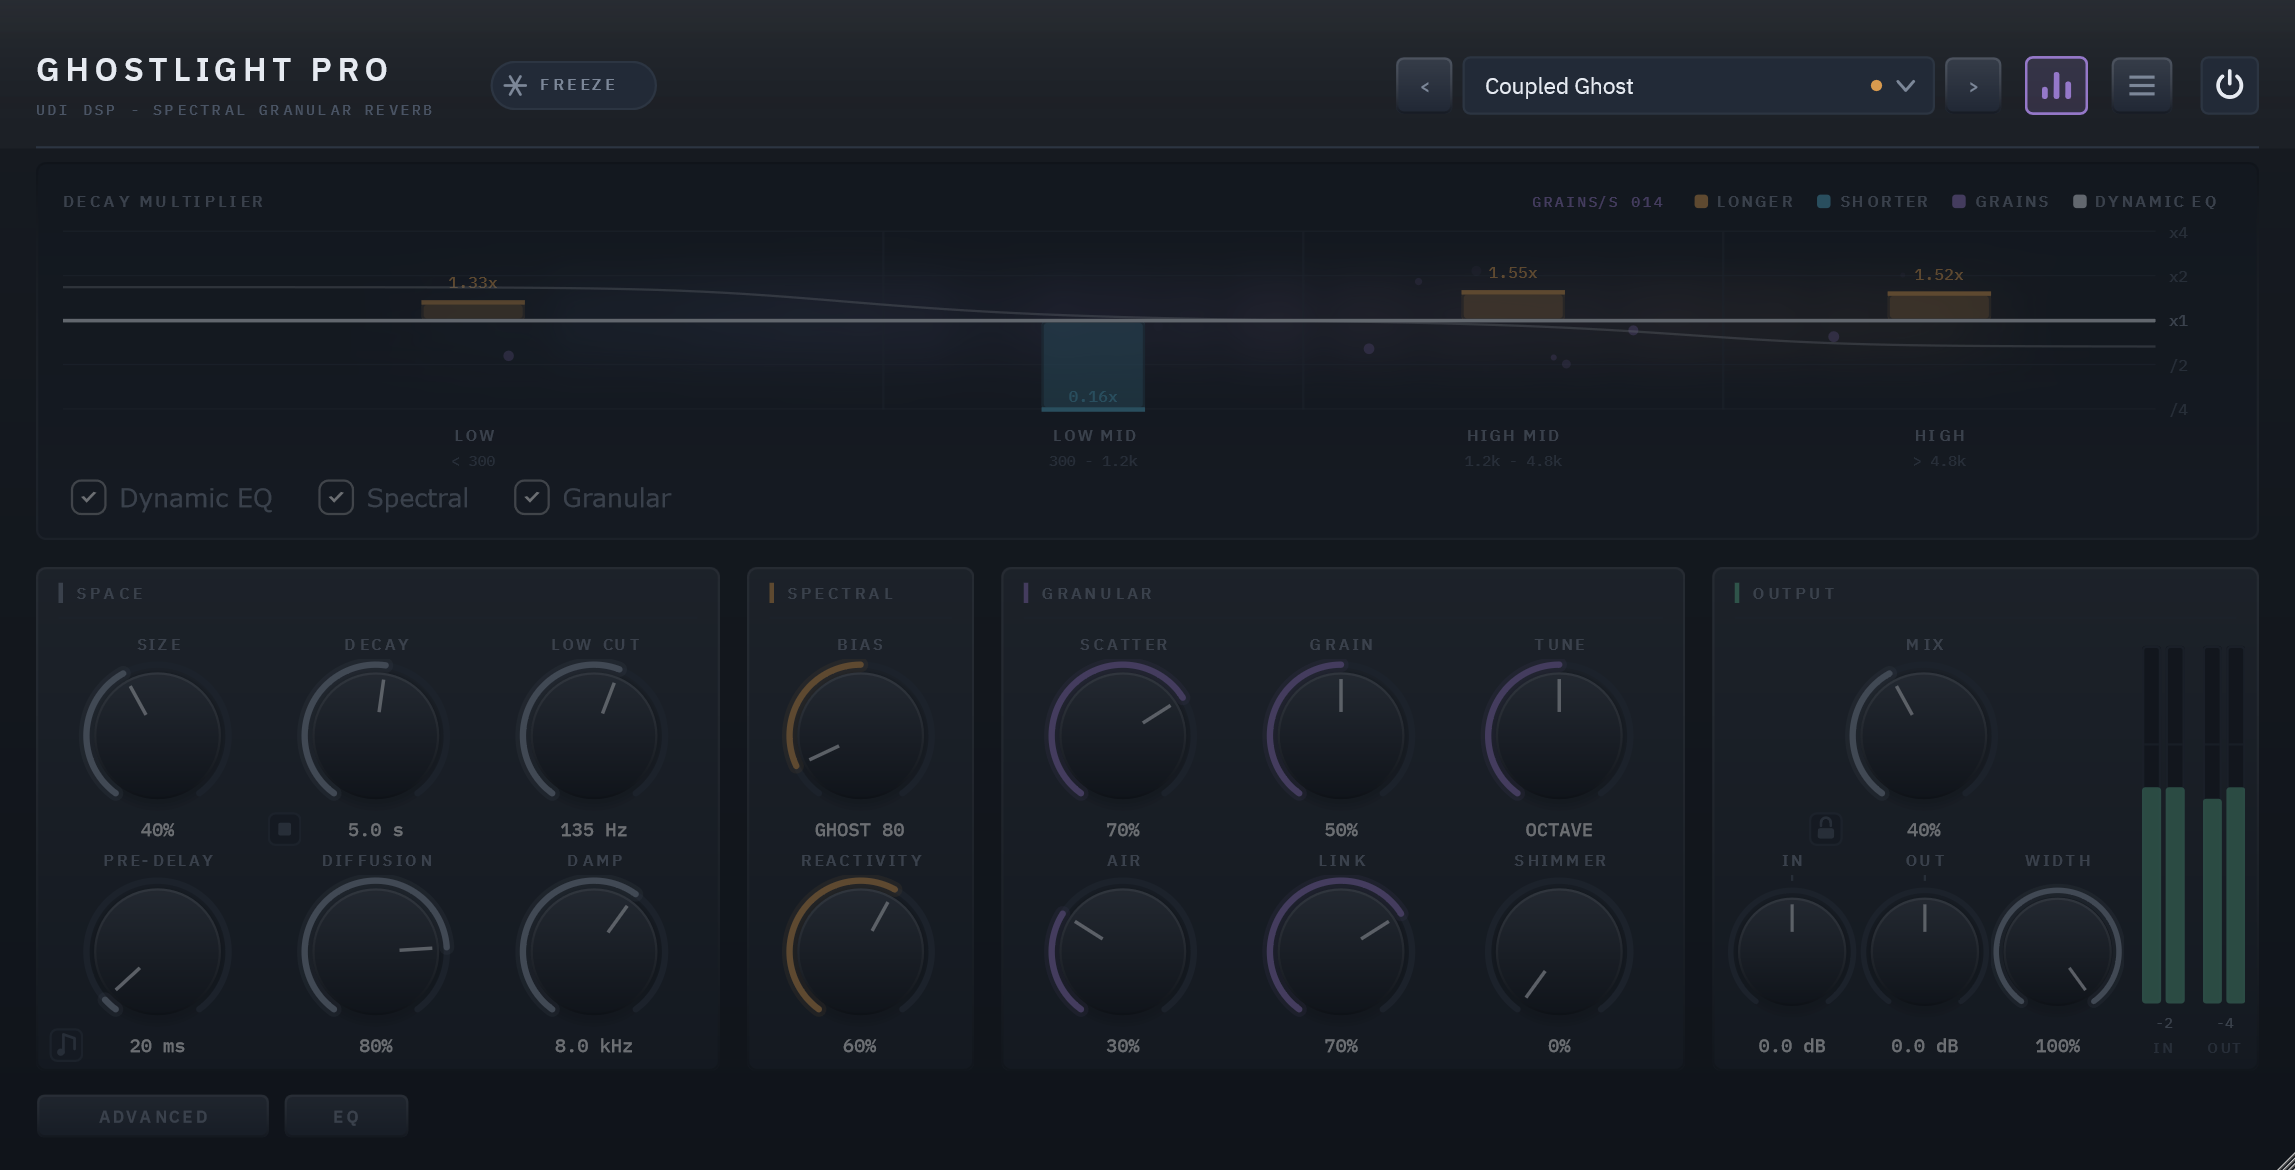Click the Link knob
2295x1170 pixels.
[x=1341, y=951]
